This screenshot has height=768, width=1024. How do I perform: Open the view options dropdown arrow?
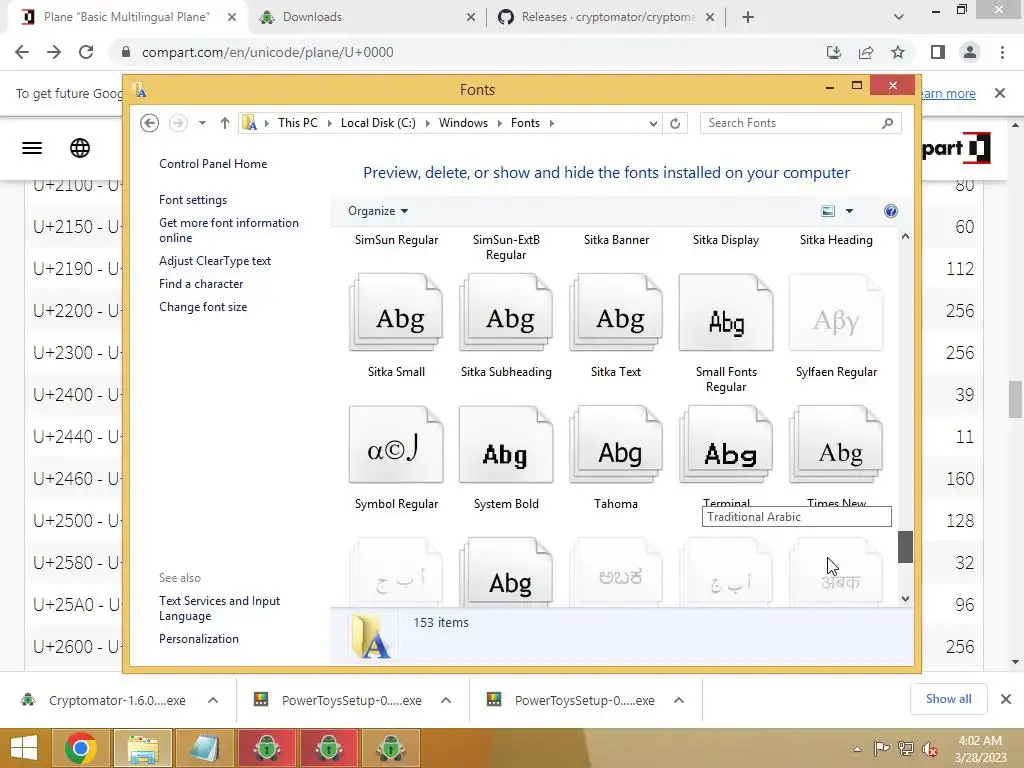pyautogui.click(x=849, y=211)
